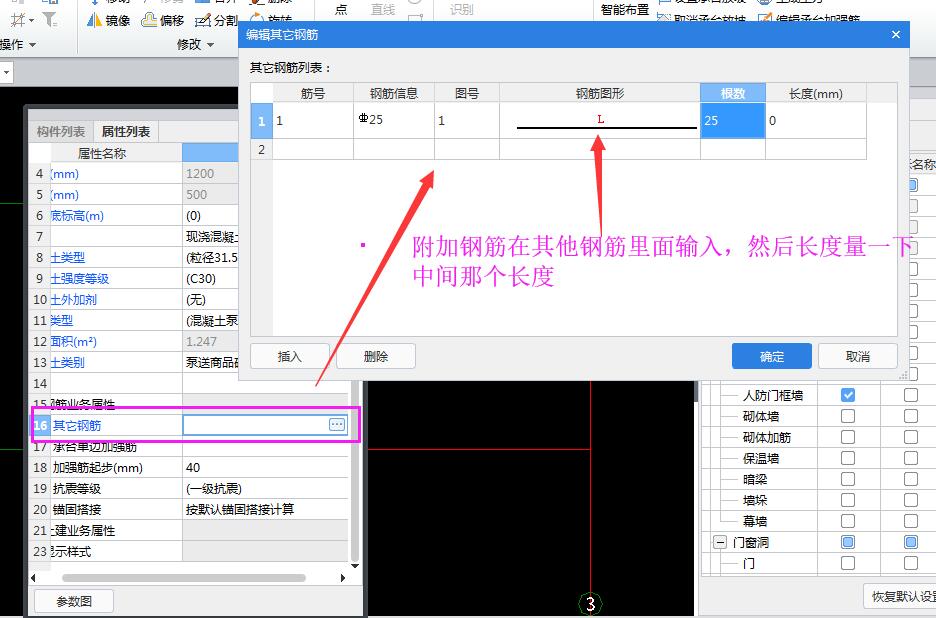Click the 加强筋起步(mm) value 40
The height and width of the screenshot is (618, 936).
tap(265, 468)
